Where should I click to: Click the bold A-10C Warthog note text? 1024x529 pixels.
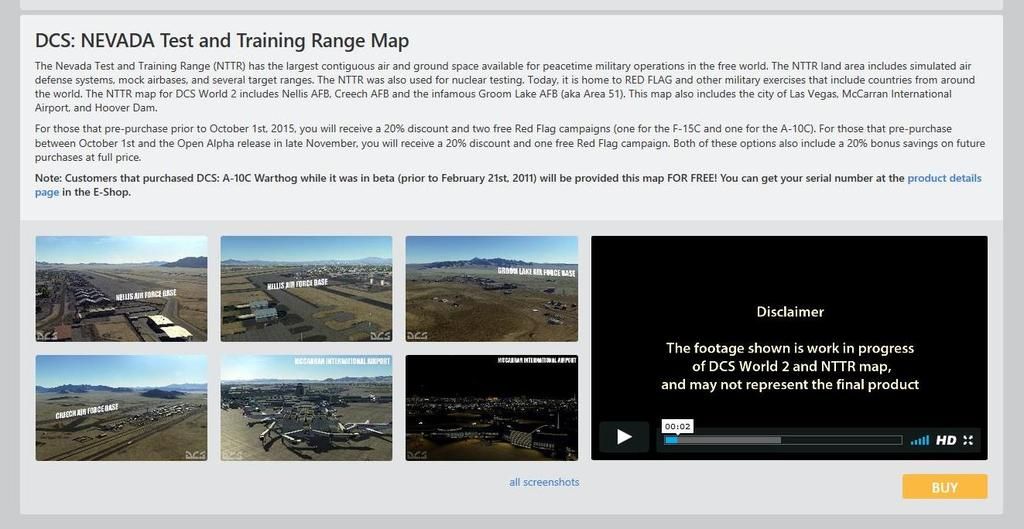(x=400, y=178)
